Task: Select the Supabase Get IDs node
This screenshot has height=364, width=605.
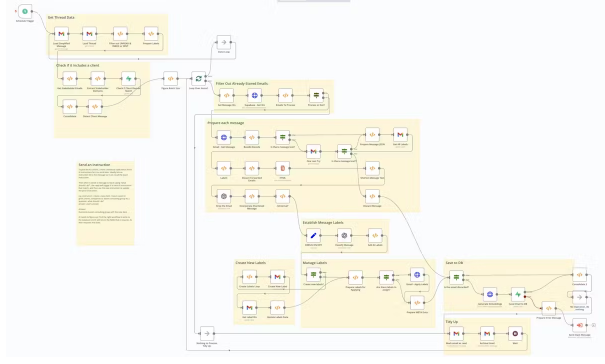Action: (255, 95)
